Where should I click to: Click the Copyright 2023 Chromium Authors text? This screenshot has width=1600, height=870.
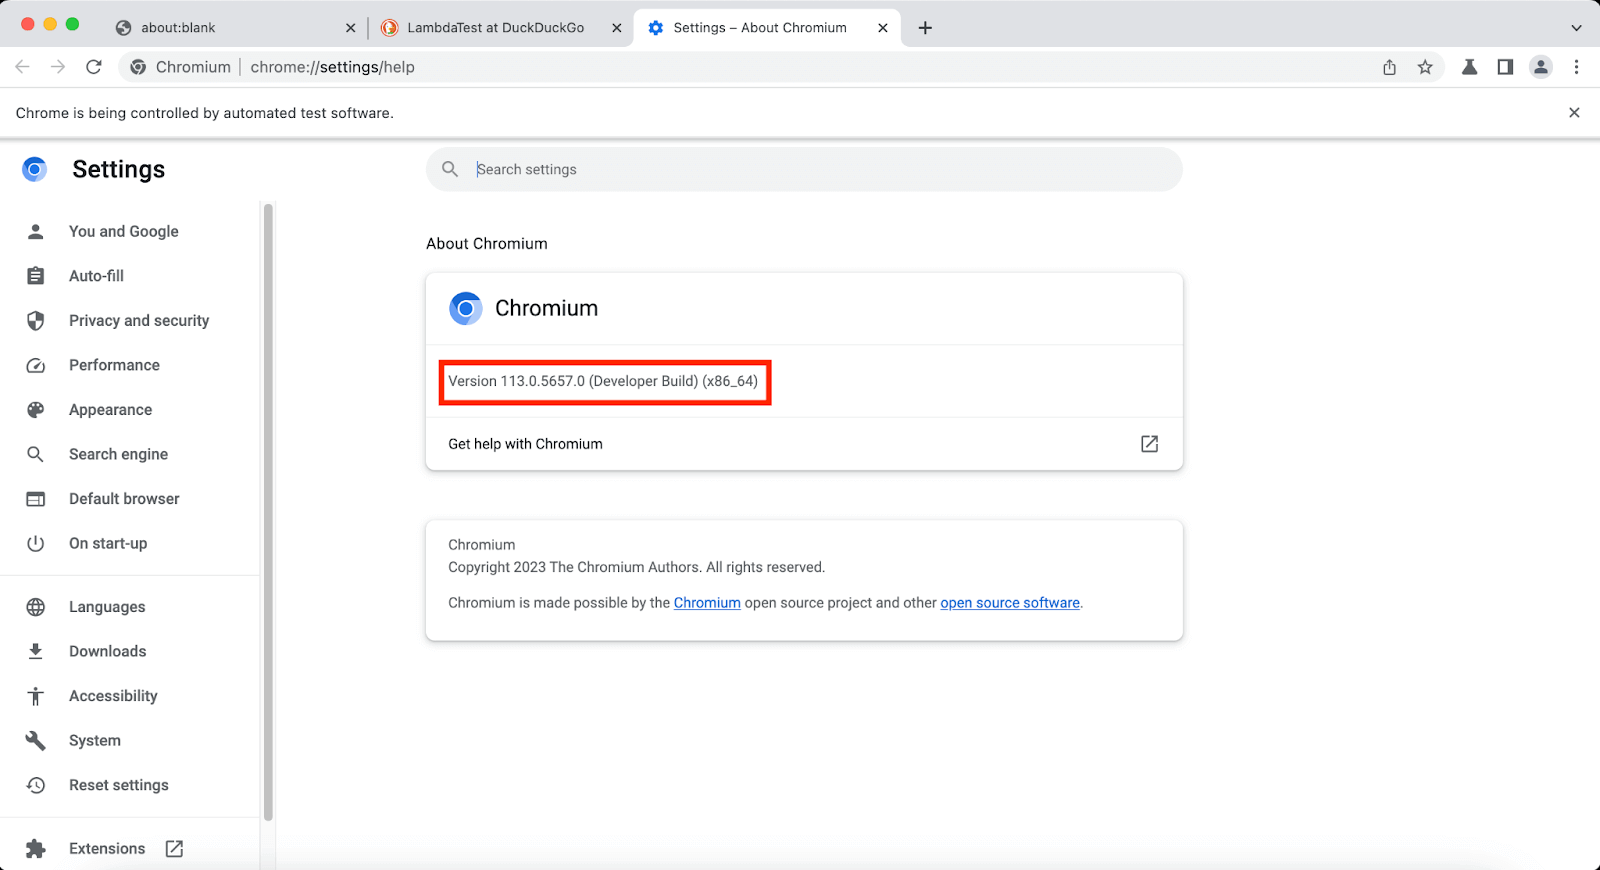click(x=636, y=567)
